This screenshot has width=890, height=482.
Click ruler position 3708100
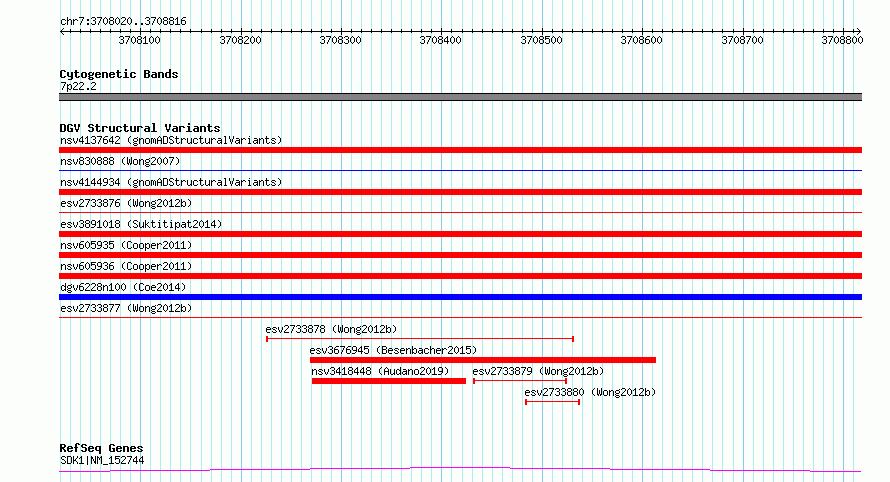[x=139, y=40]
